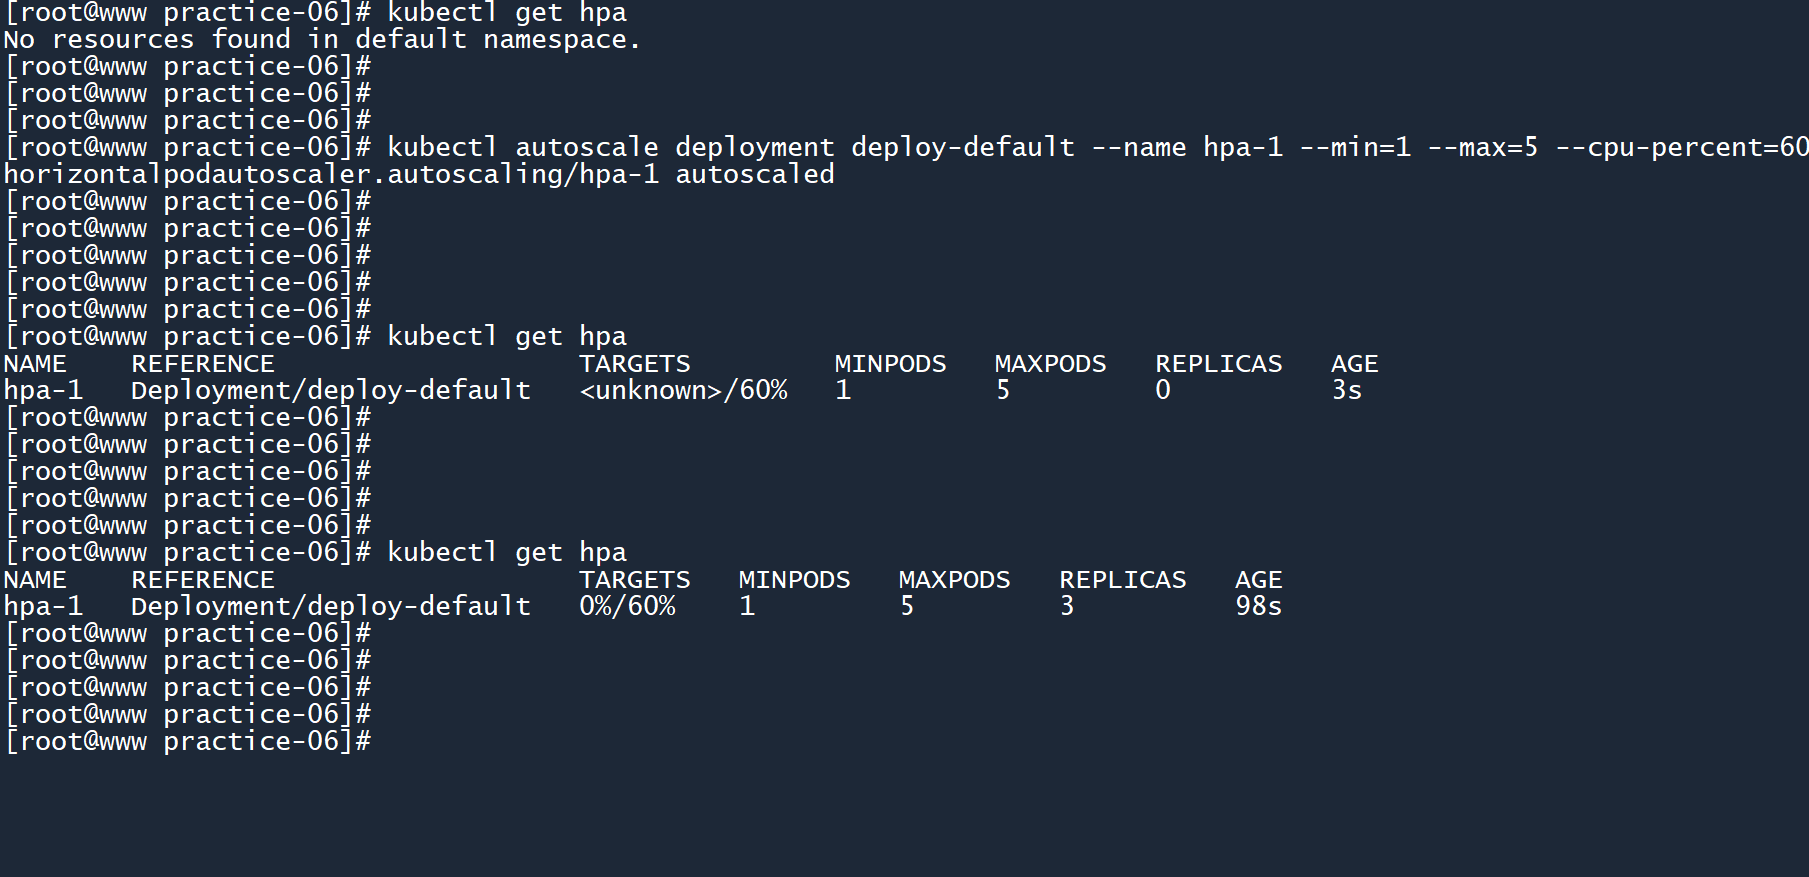Screen dimensions: 1809x877
Task: Click "hpa-1" after the --name flag
Action: pyautogui.click(x=1242, y=148)
